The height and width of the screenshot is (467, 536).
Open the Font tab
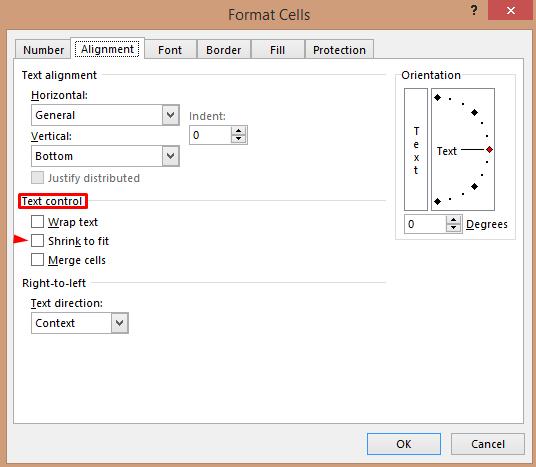pos(170,50)
